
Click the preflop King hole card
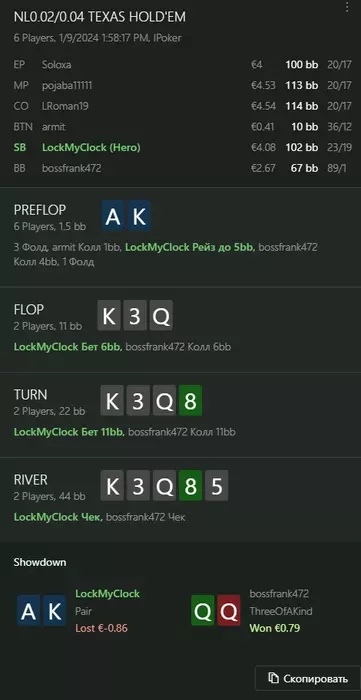click(x=139, y=217)
